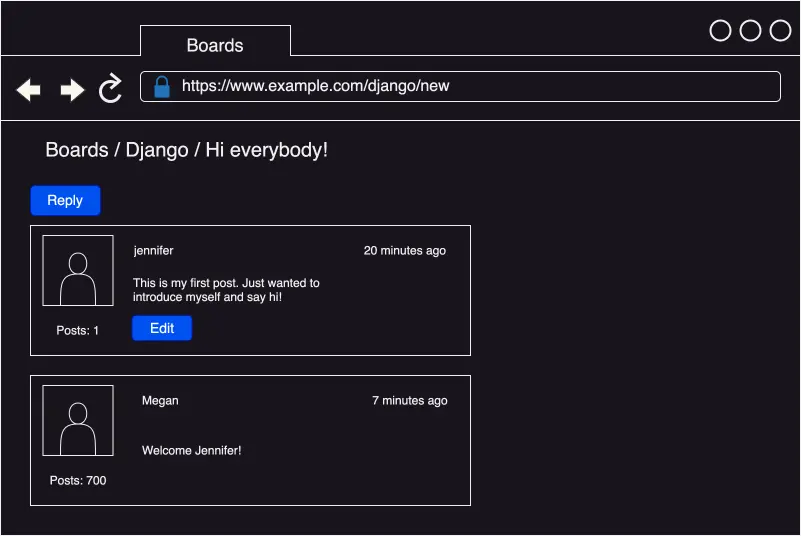
Task: Open the Boards breadcrumb link
Action: 77,150
